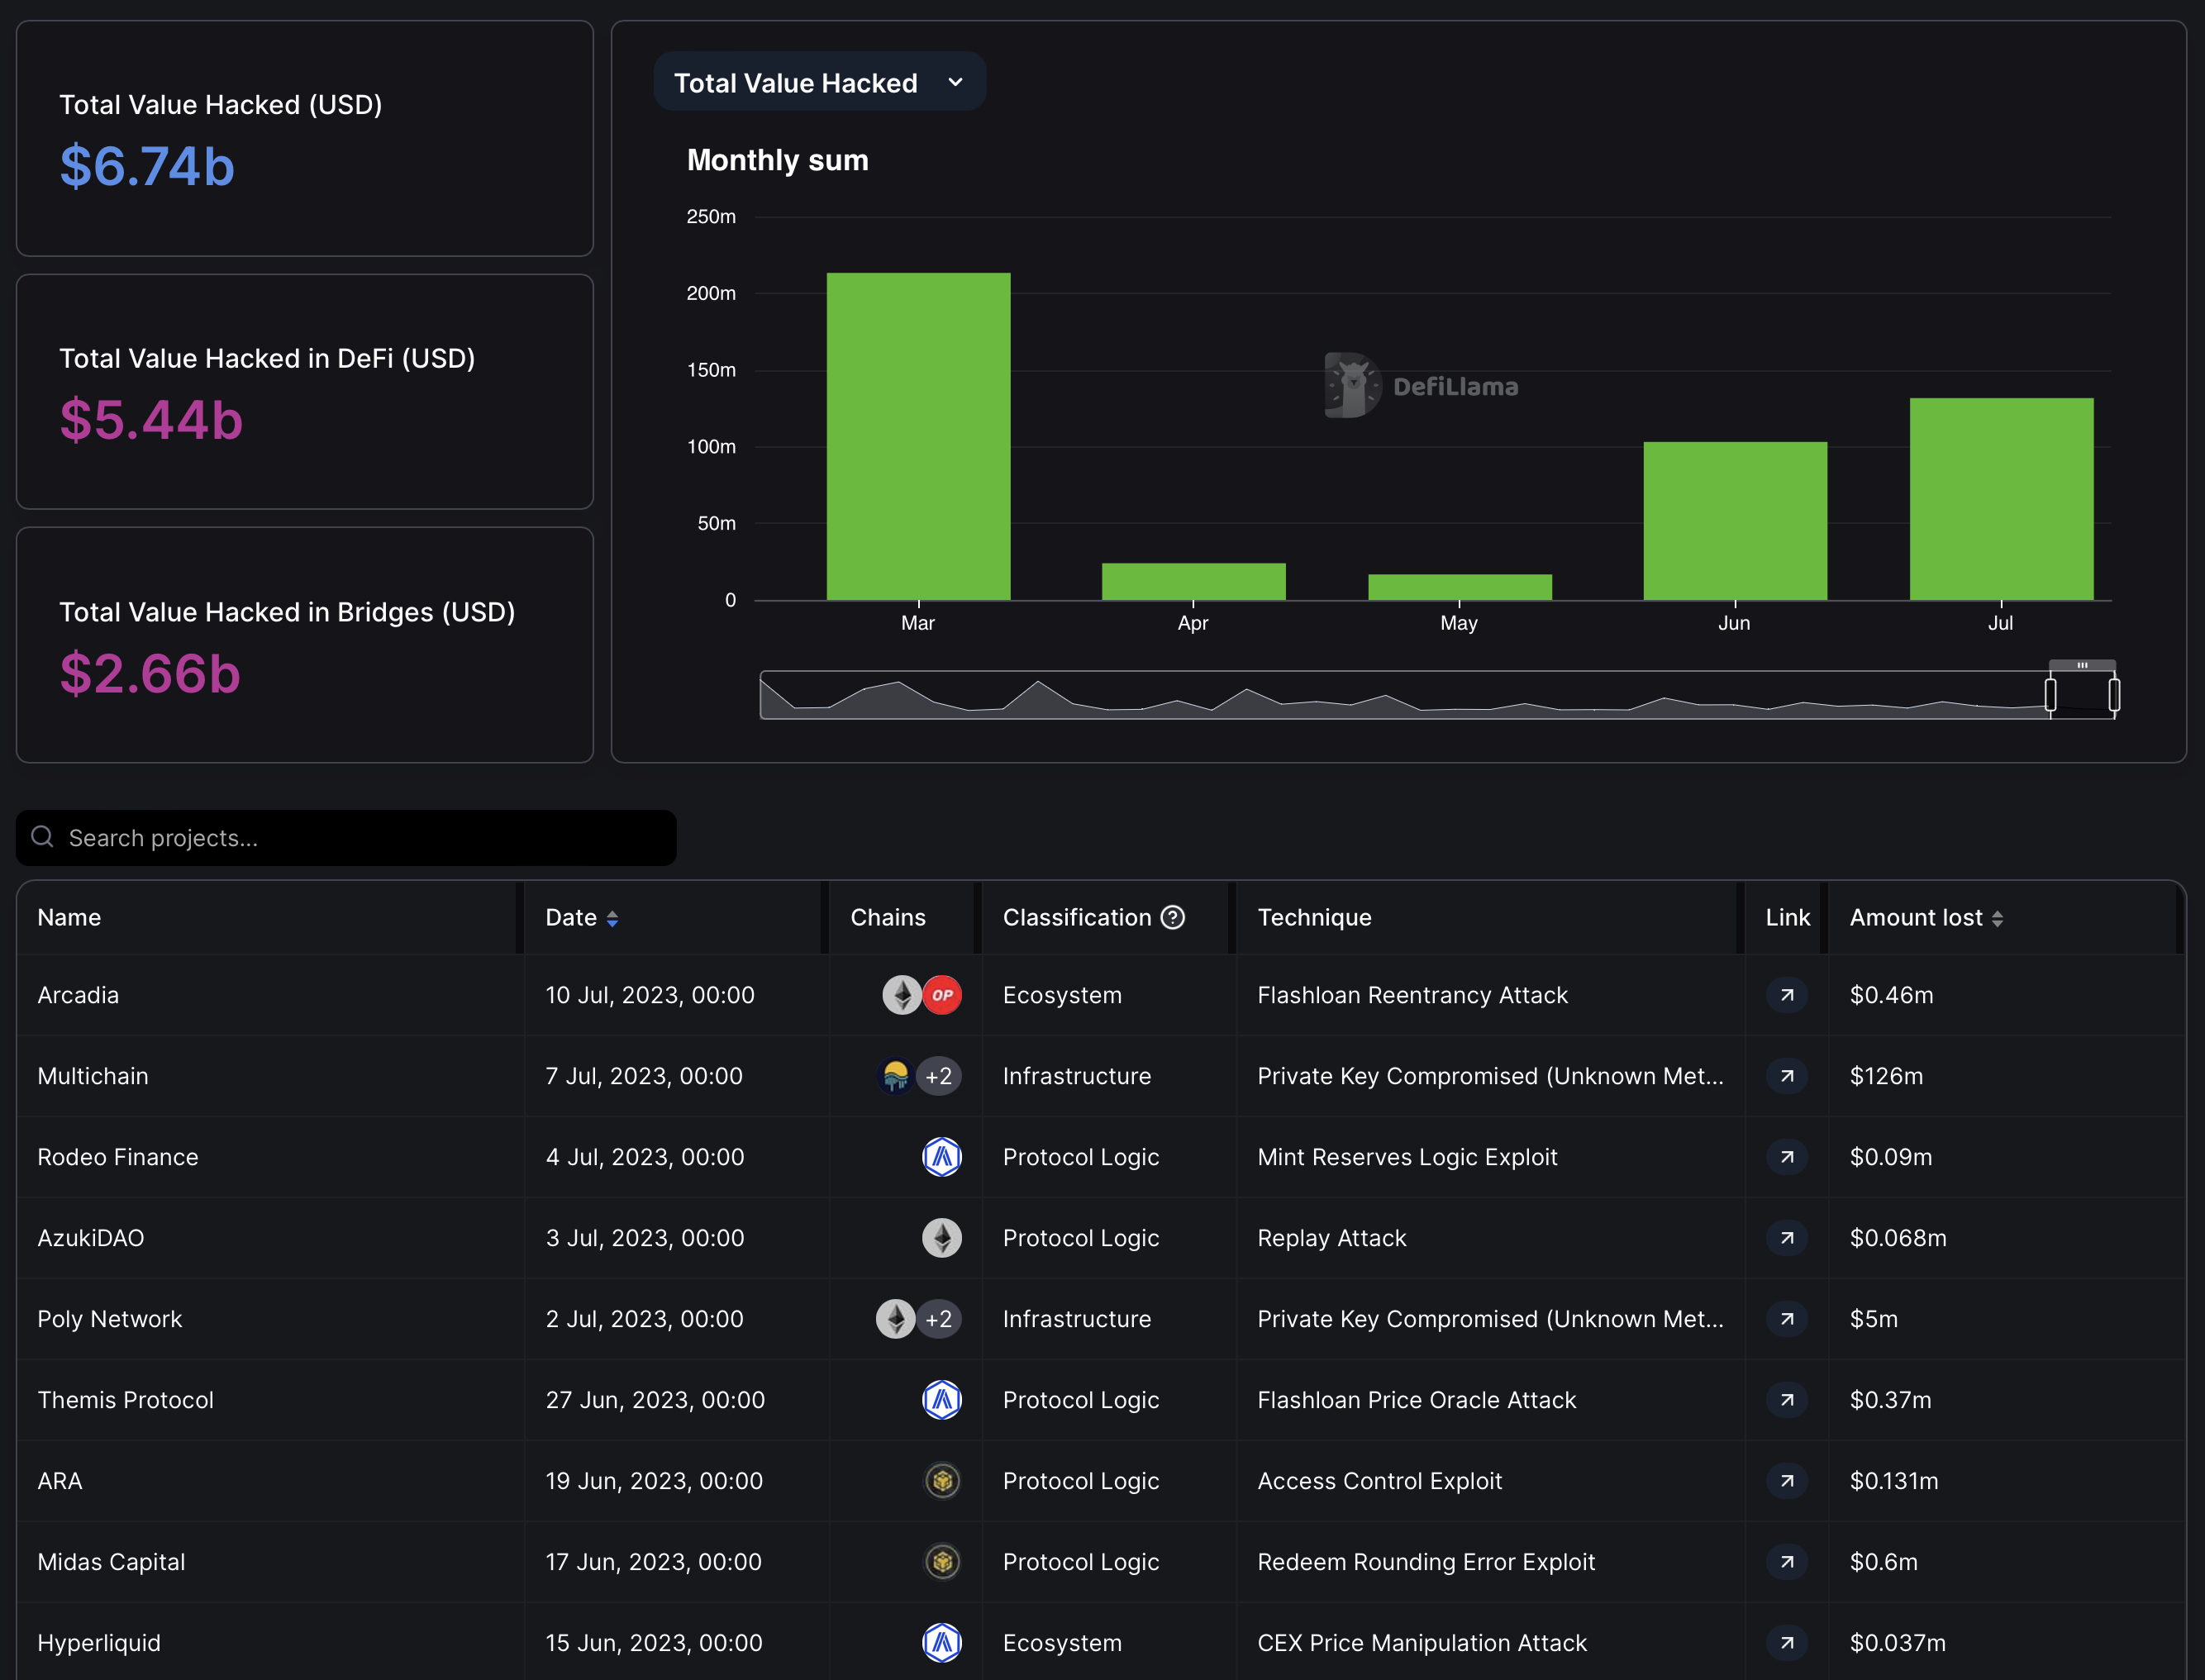Click the $5.44b DeFi hacked value
This screenshot has height=1680, width=2205.
151,420
